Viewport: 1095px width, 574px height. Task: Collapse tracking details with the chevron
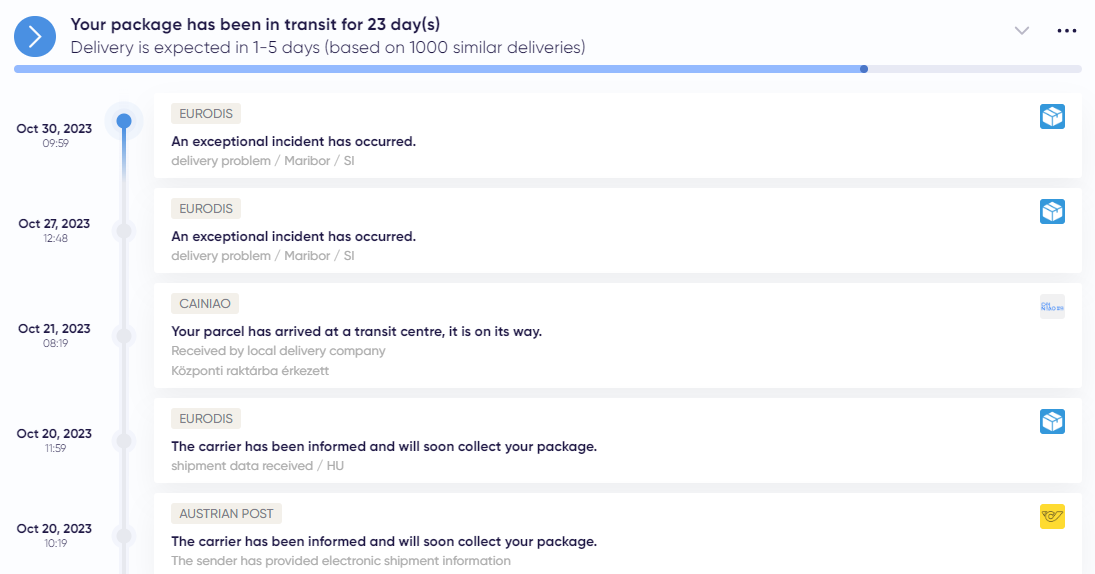[1022, 31]
